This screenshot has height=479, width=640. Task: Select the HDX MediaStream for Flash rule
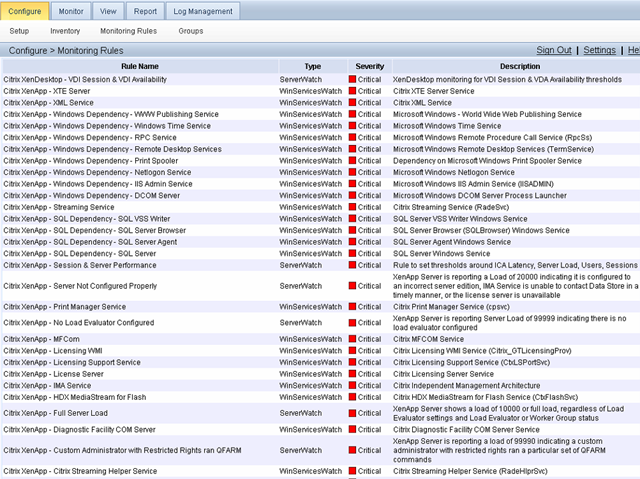[74, 397]
